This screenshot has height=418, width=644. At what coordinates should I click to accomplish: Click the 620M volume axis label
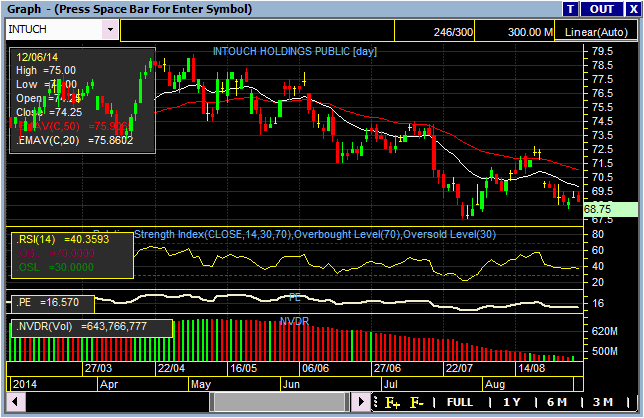(x=604, y=331)
